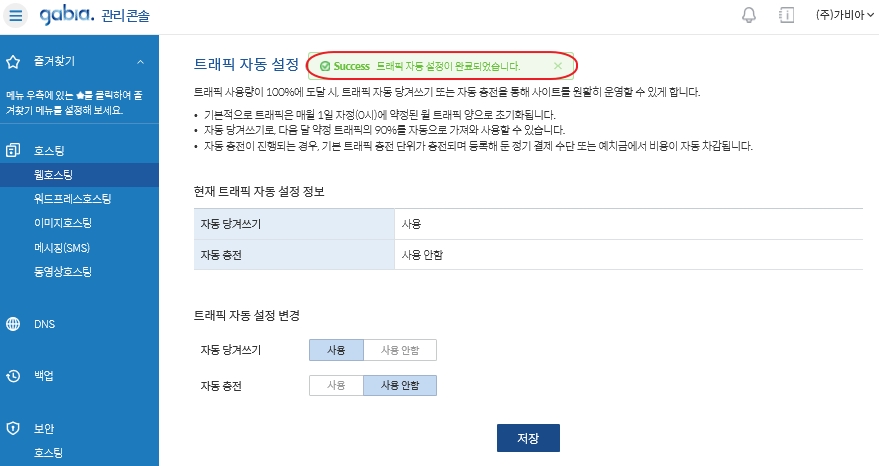This screenshot has width=879, height=466.
Task: Set 자동 충전 to 사용
Action: point(336,385)
